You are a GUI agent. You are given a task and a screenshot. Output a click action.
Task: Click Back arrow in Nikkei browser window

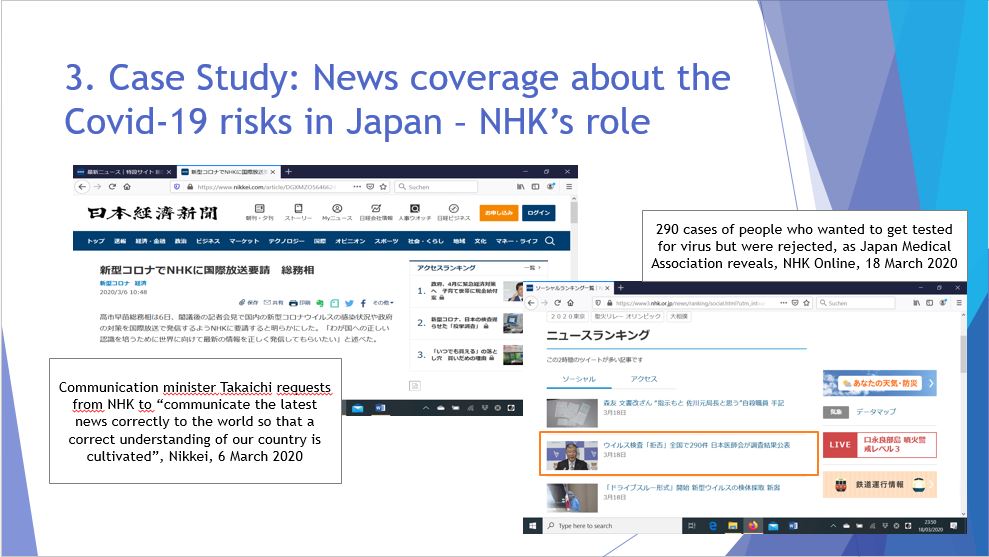(x=82, y=187)
